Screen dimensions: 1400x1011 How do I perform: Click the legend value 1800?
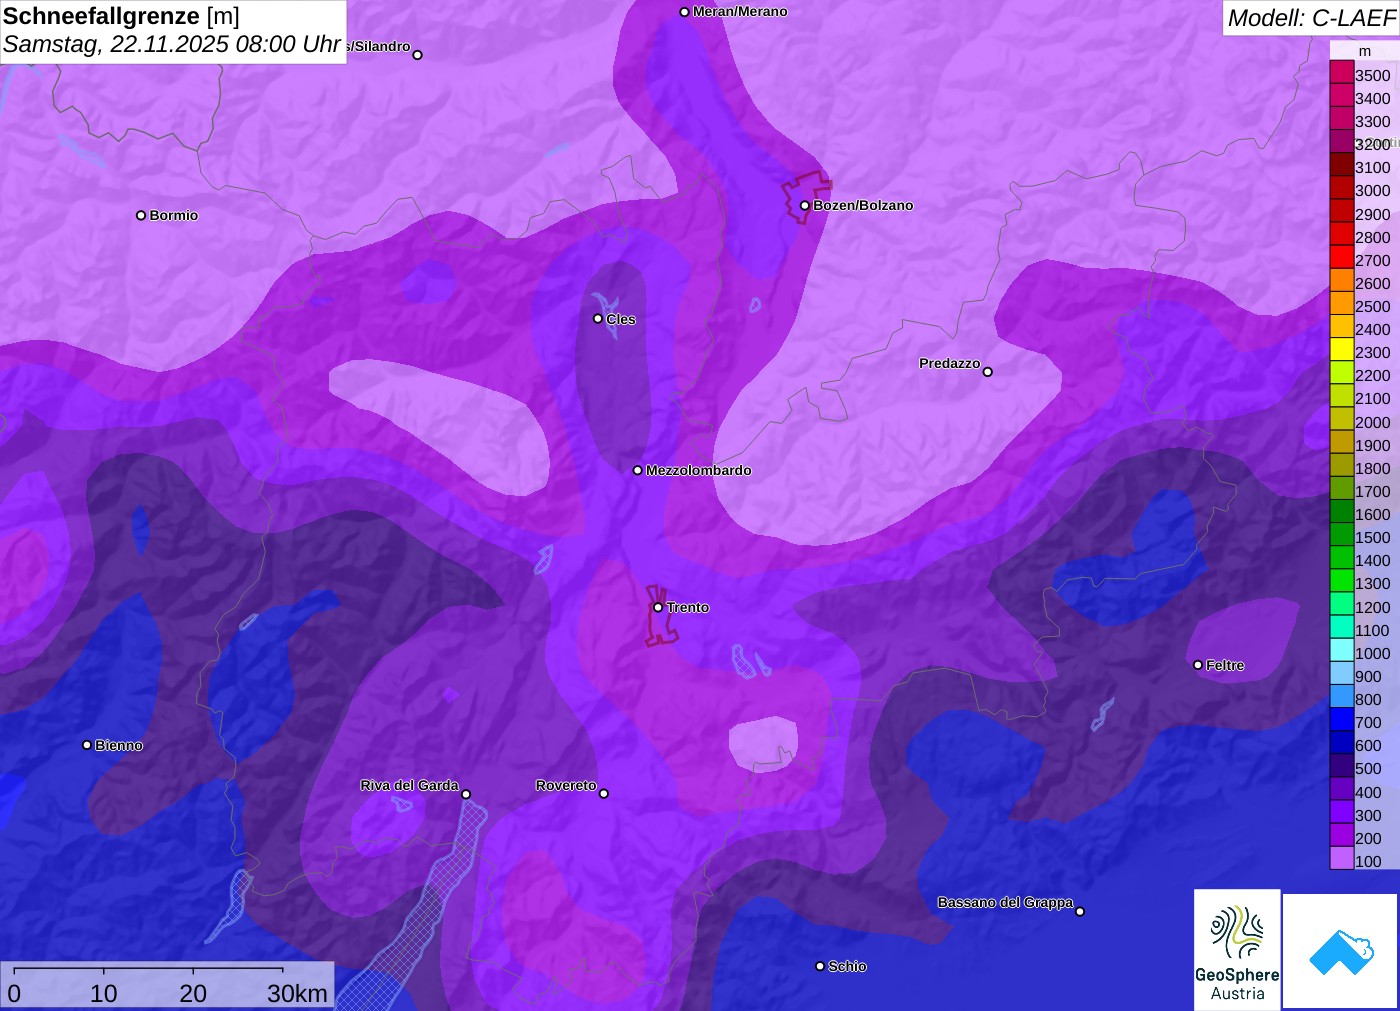pos(1372,468)
